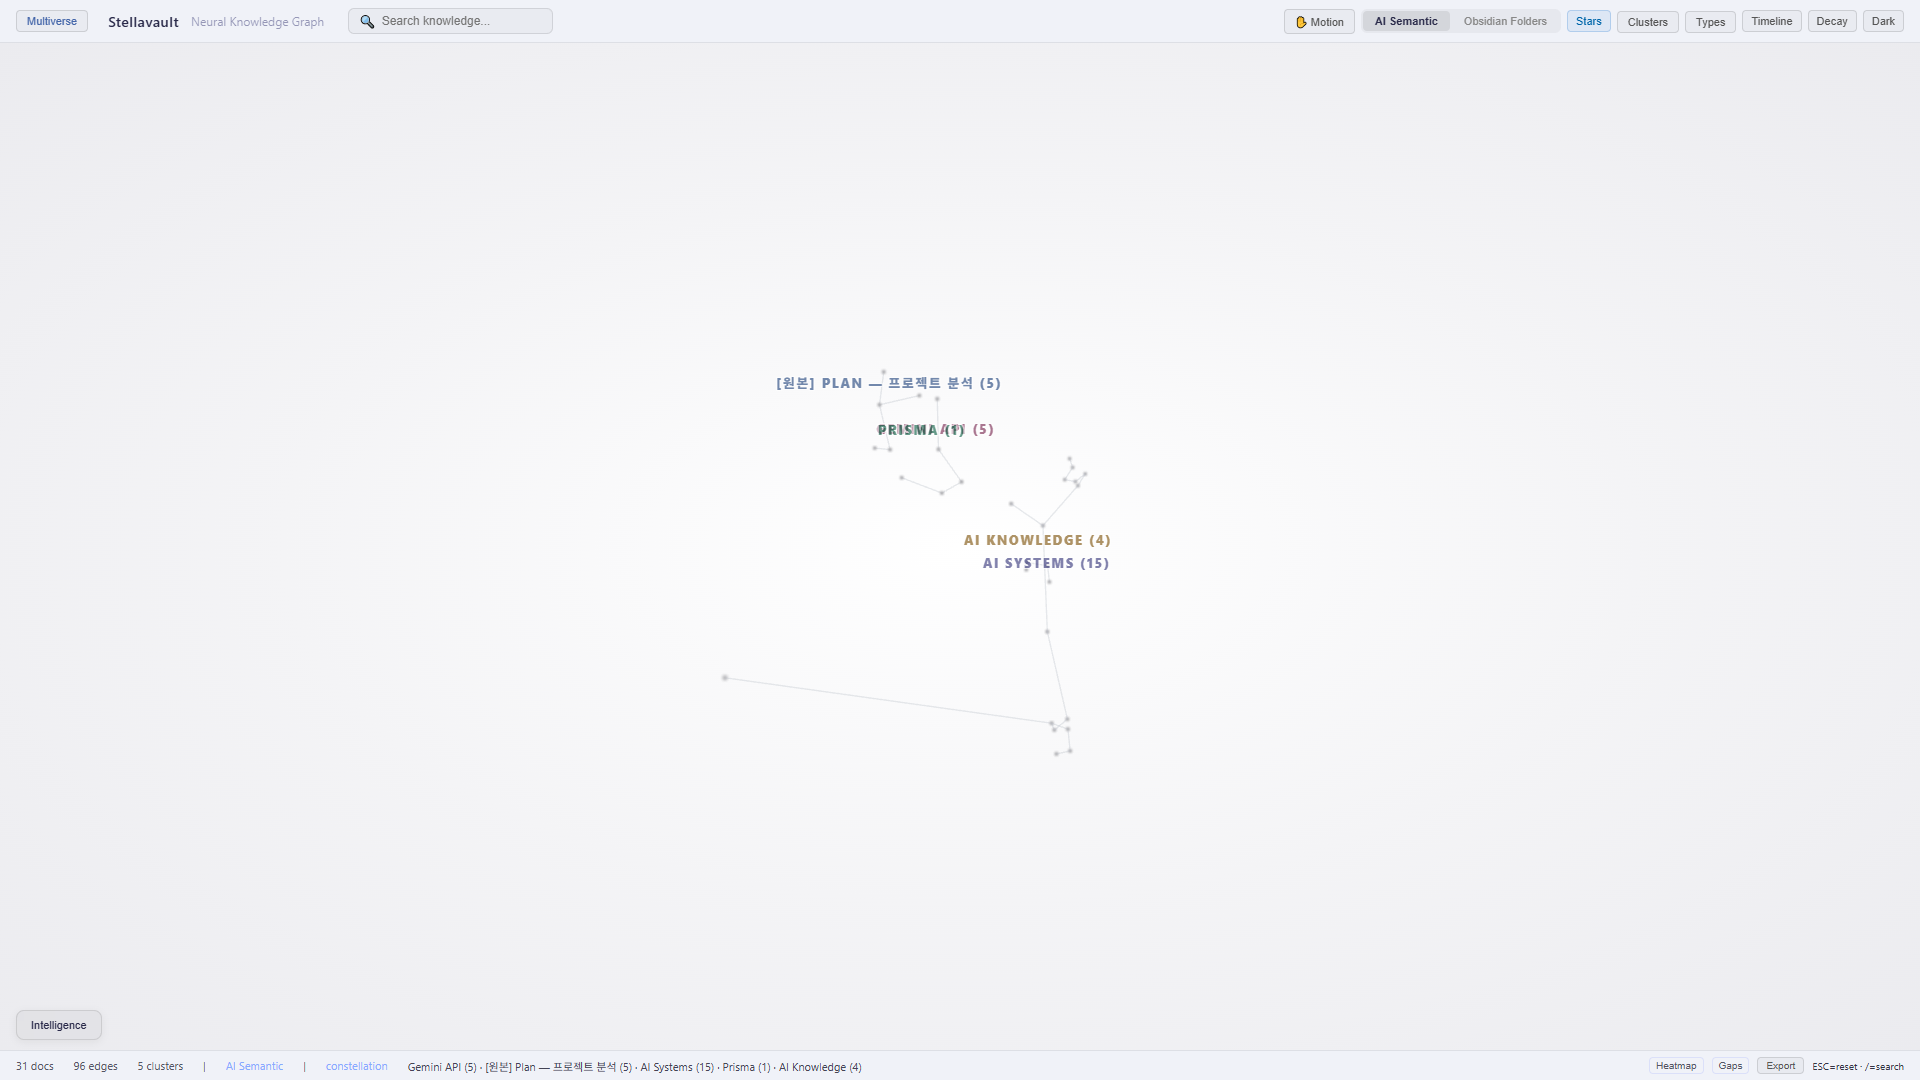This screenshot has height=1080, width=1920.
Task: Focus the Search knowledge input field
Action: click(460, 21)
